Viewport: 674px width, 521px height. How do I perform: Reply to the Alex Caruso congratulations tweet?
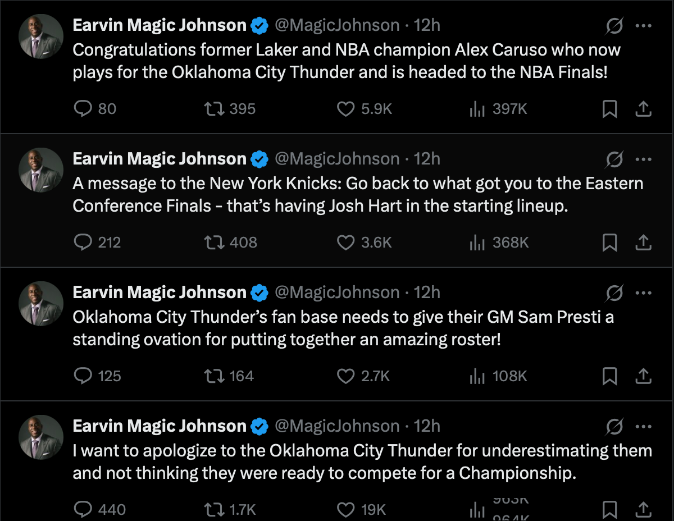(83, 108)
